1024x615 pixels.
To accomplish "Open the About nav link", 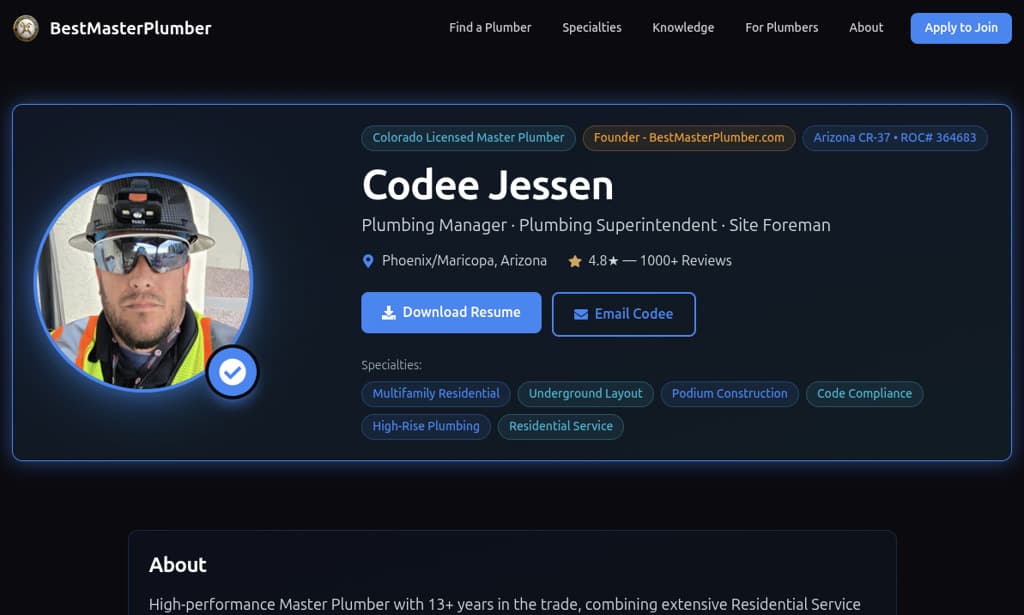I will click(x=866, y=27).
